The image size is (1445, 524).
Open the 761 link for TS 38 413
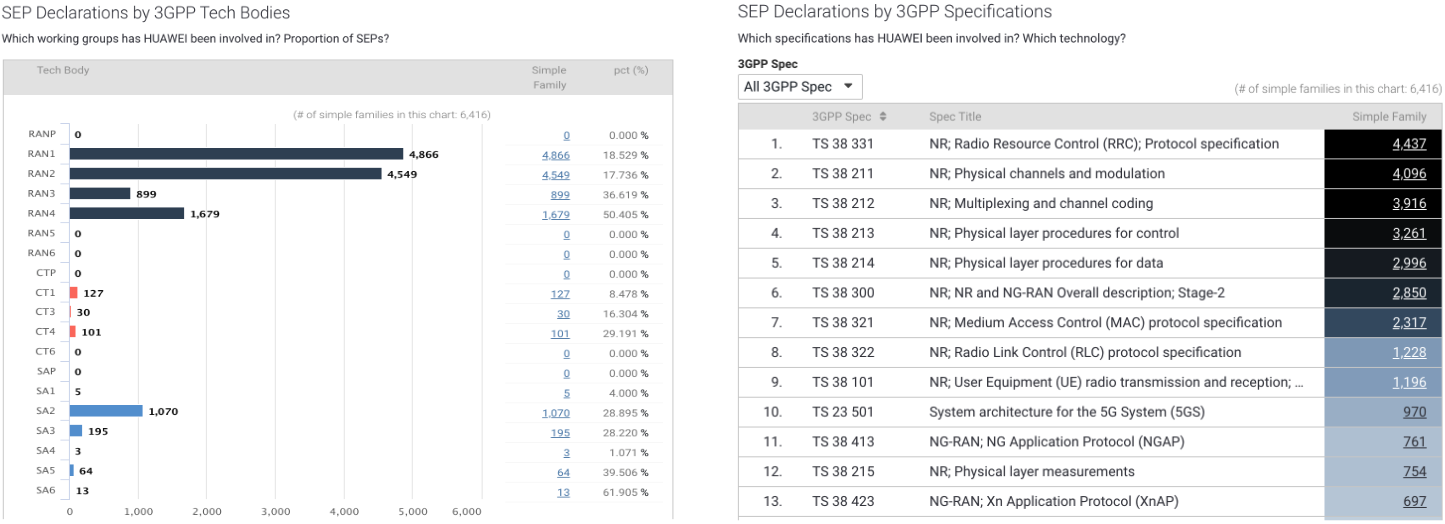pos(1415,442)
